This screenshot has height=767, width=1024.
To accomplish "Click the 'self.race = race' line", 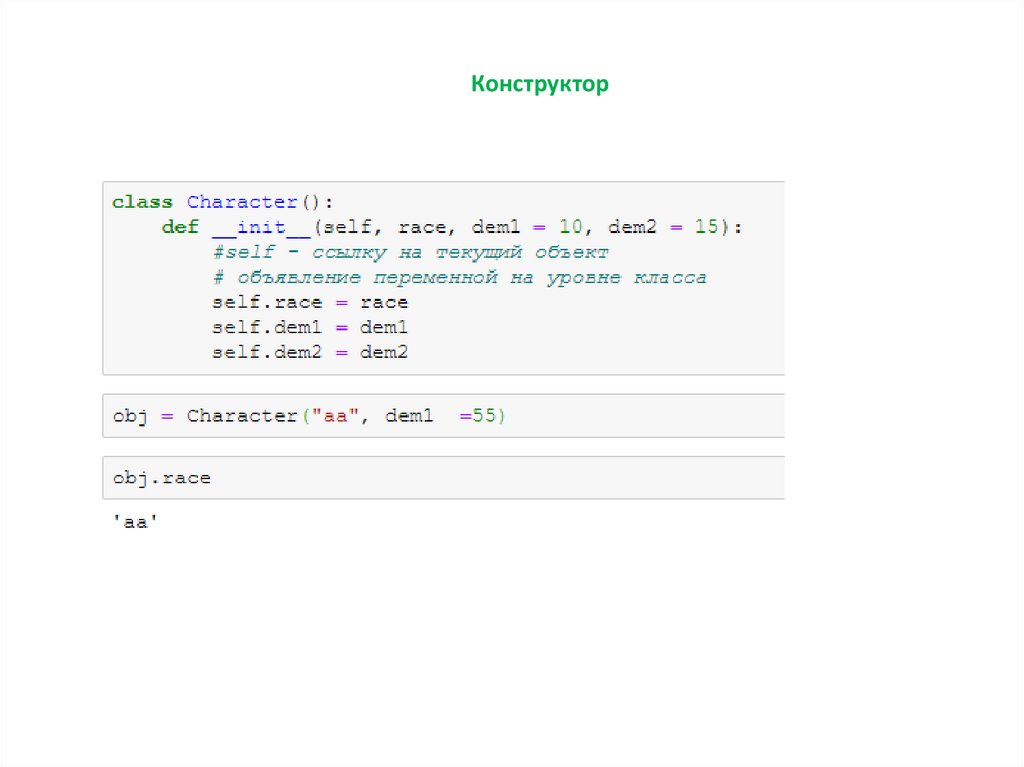I will [310, 302].
